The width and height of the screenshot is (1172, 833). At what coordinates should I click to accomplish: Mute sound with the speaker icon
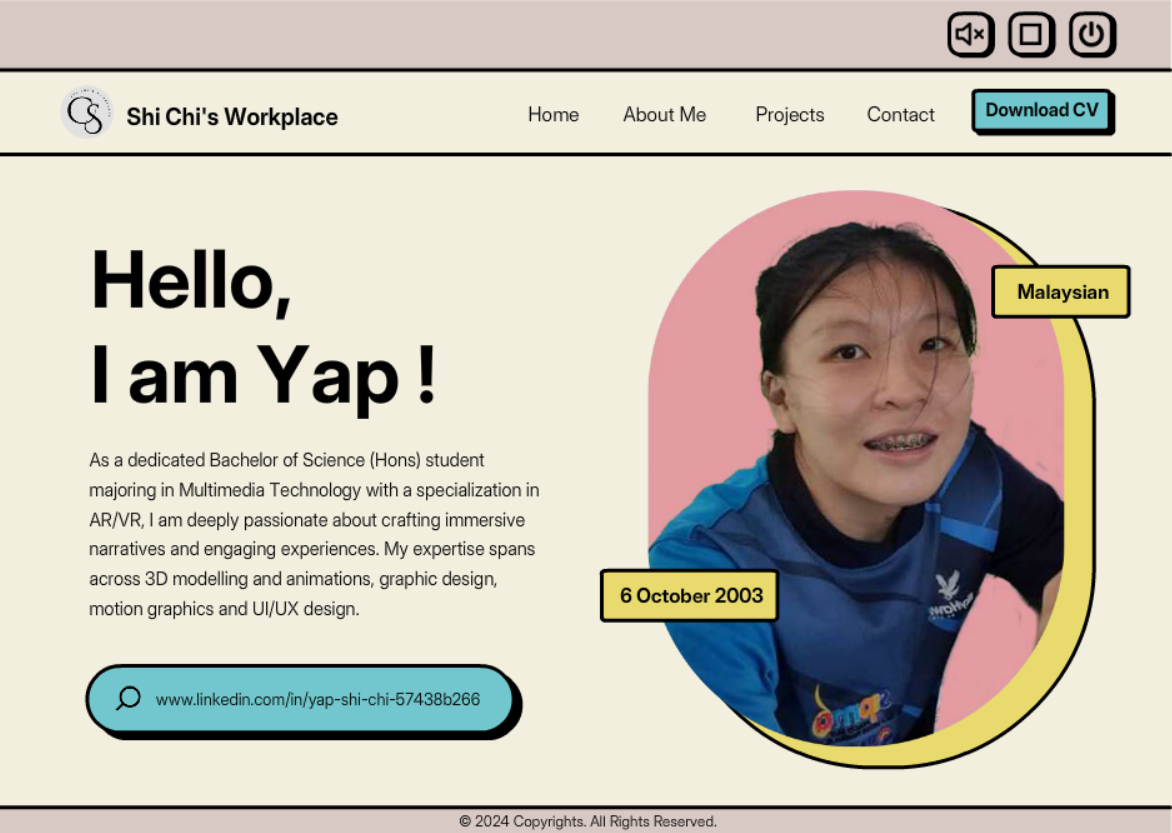click(969, 35)
